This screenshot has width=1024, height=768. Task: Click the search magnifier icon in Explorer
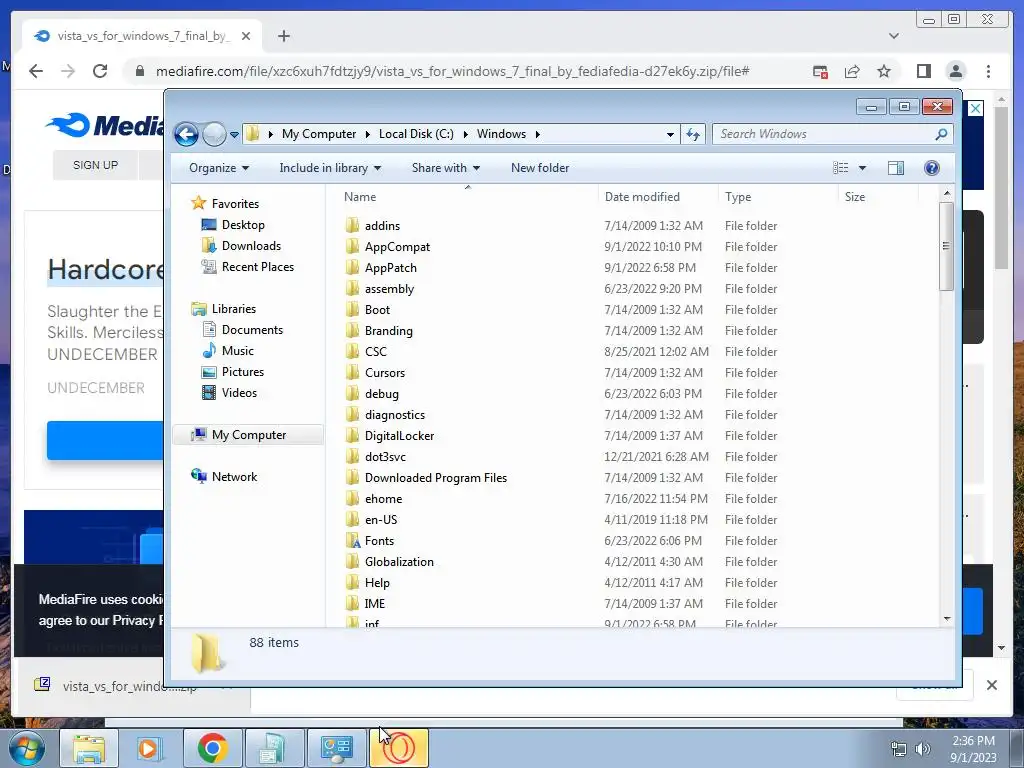(x=941, y=134)
